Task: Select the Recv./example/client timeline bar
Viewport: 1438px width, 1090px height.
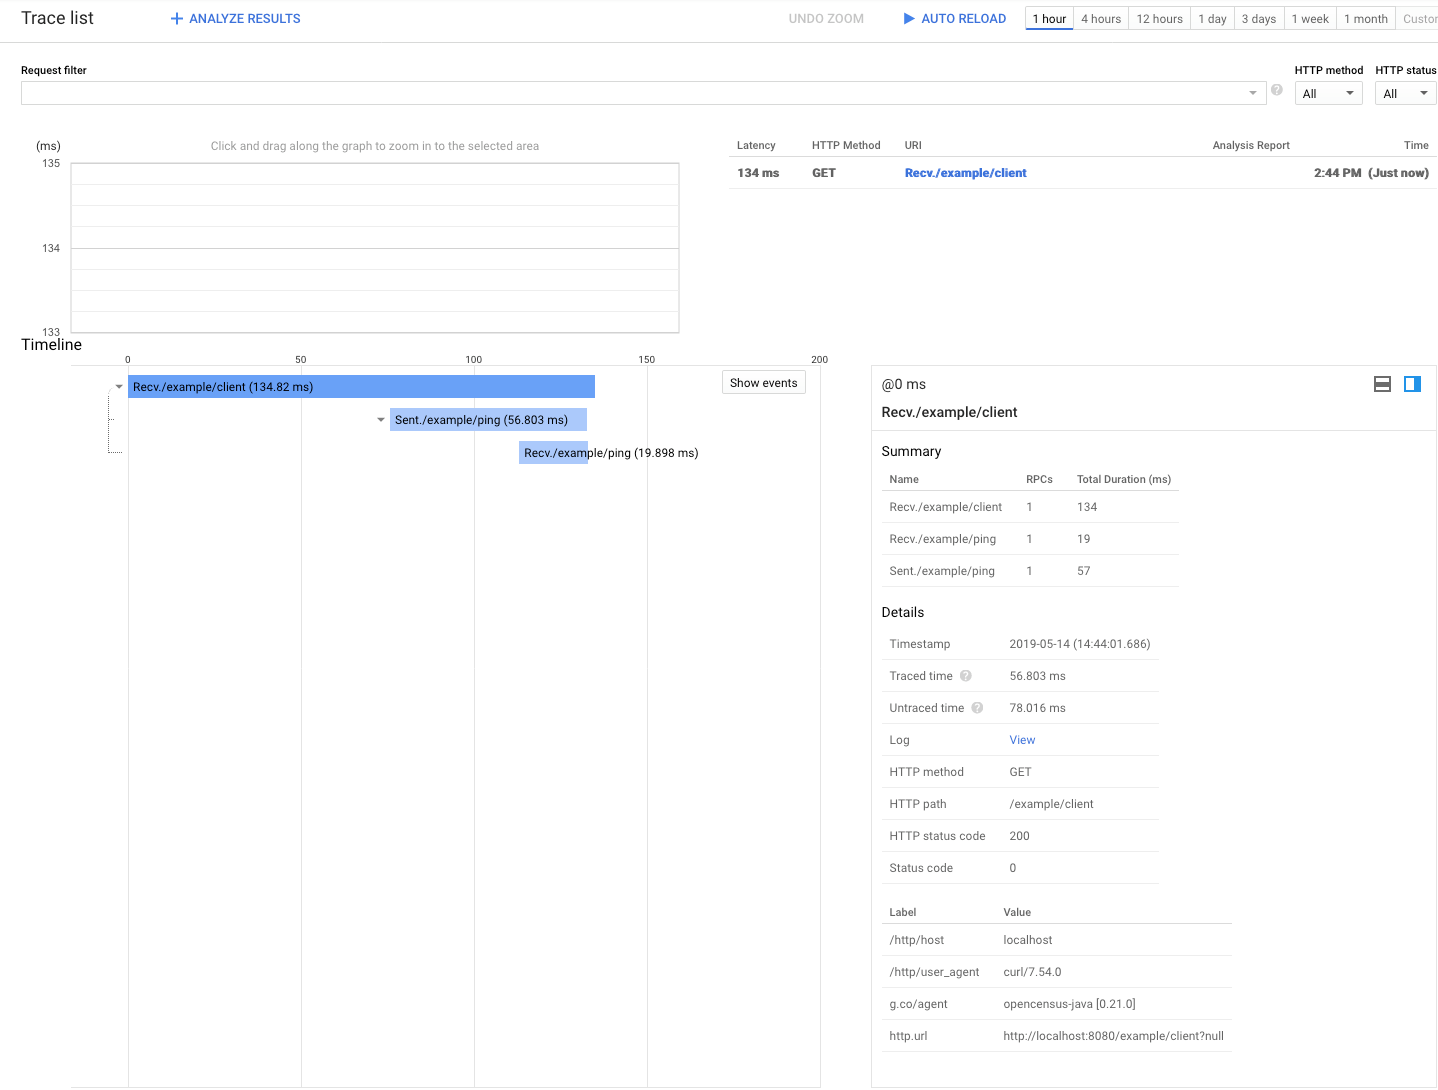Action: click(x=361, y=387)
